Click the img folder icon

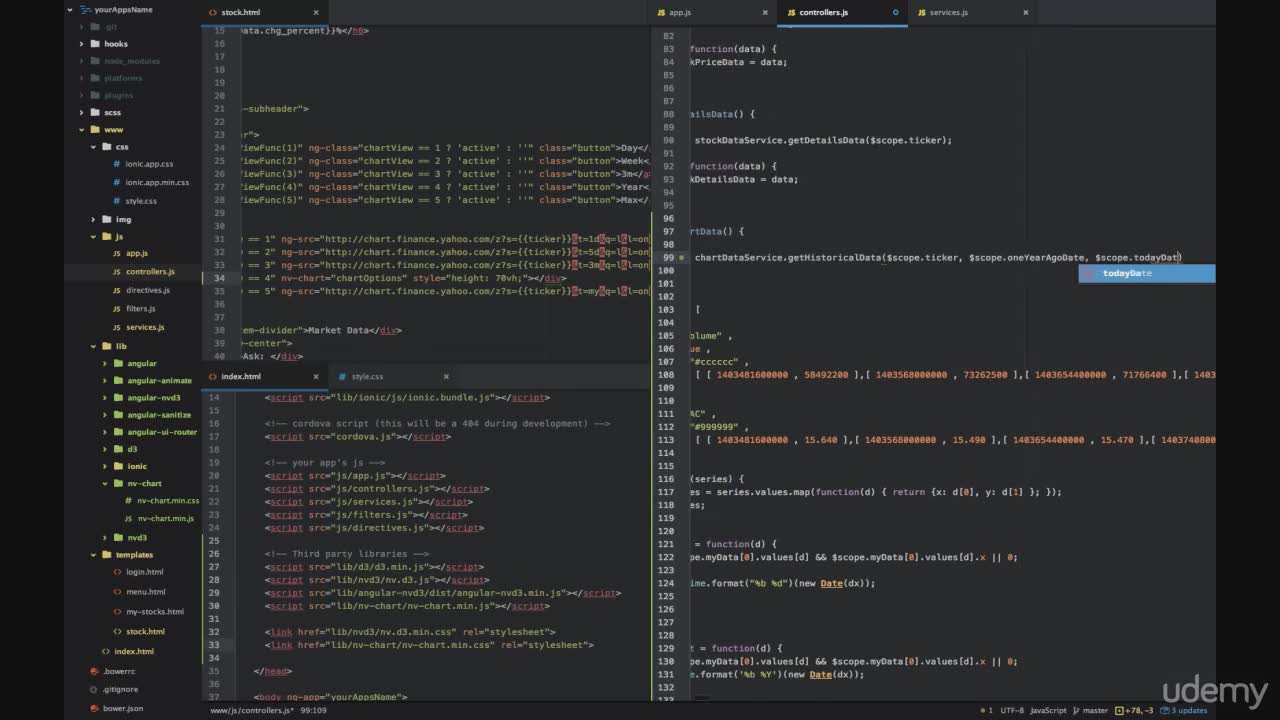(x=107, y=219)
